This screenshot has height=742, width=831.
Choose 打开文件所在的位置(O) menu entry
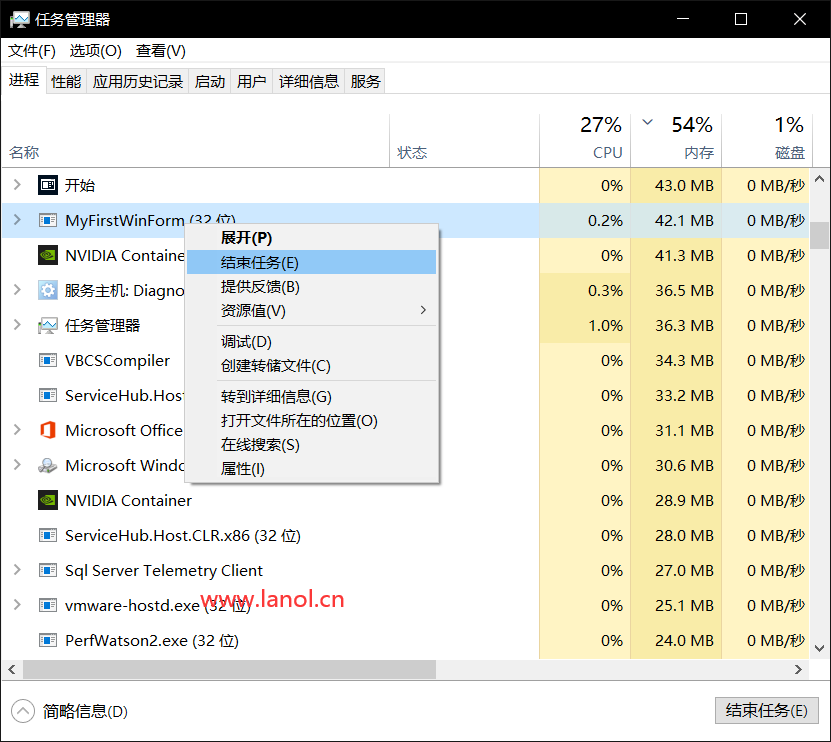click(311, 421)
